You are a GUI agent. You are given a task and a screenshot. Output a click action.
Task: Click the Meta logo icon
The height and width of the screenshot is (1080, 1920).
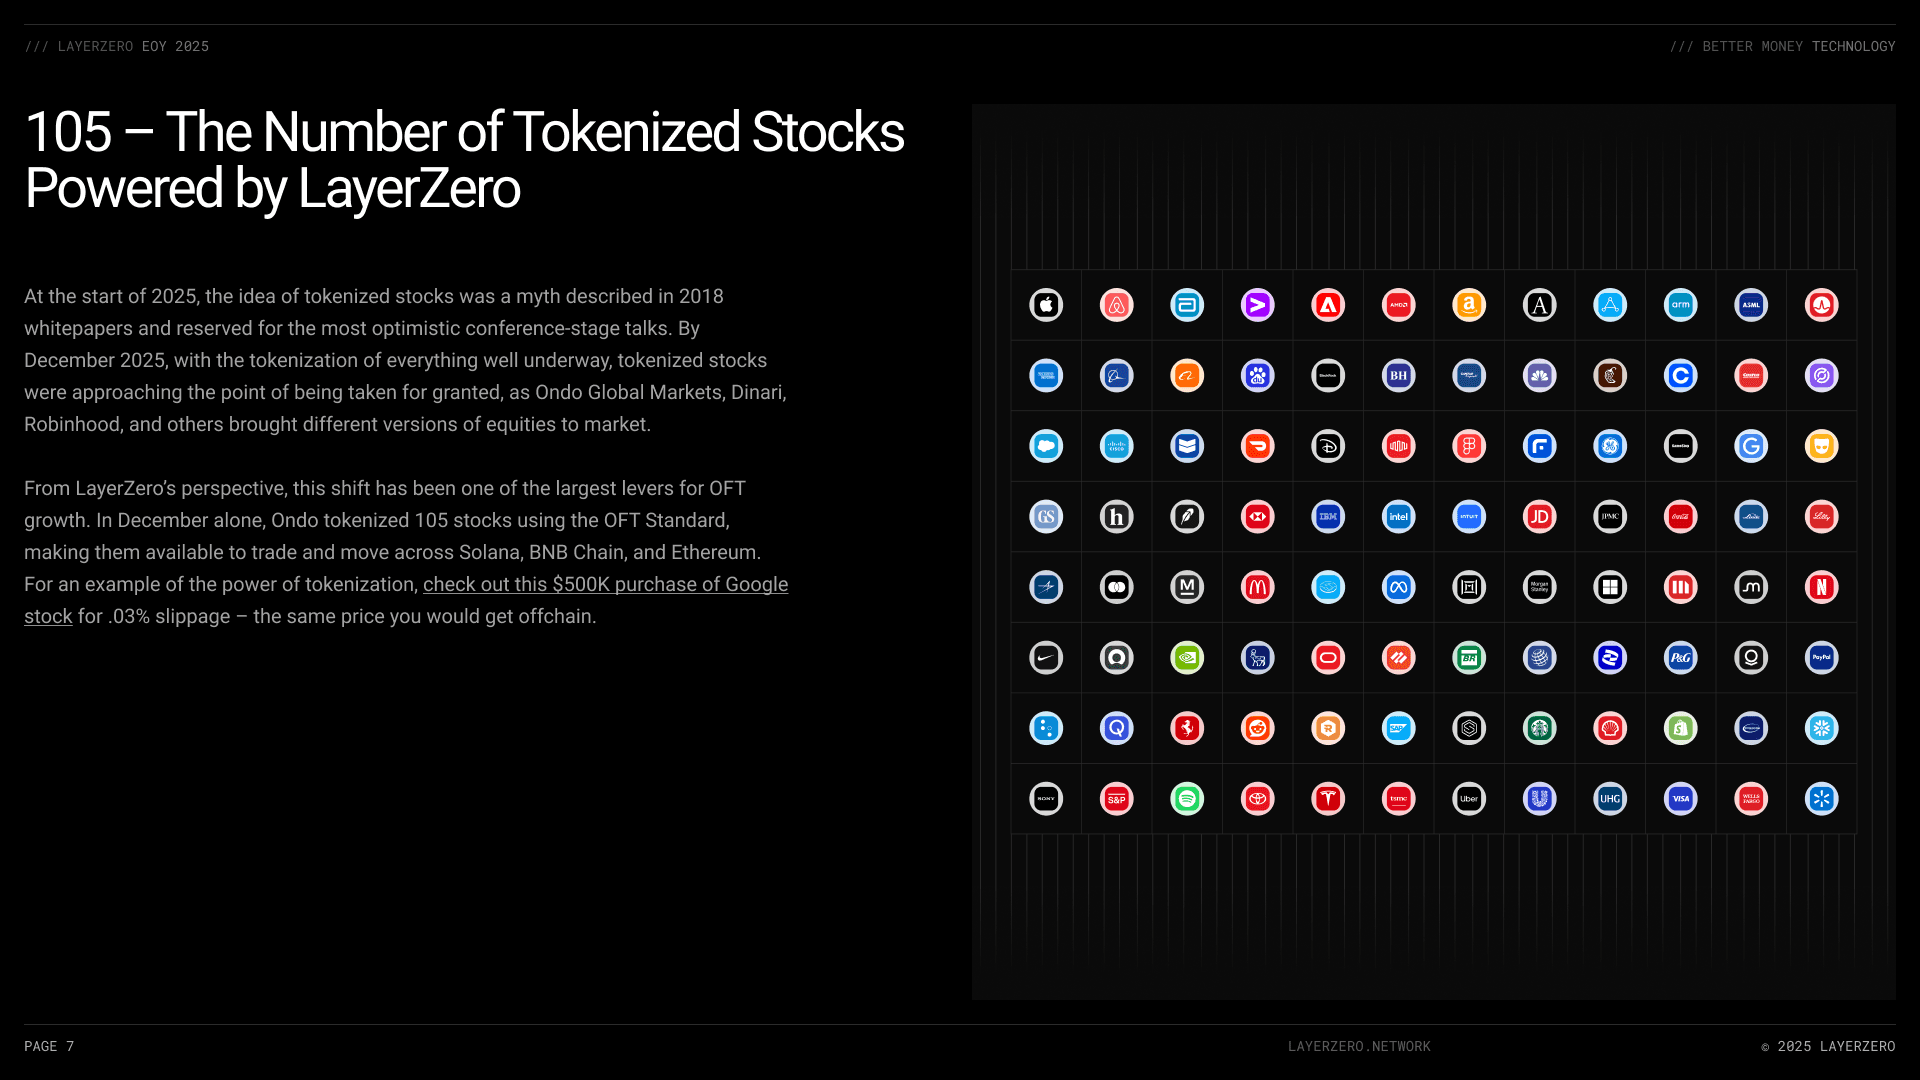coord(1398,587)
